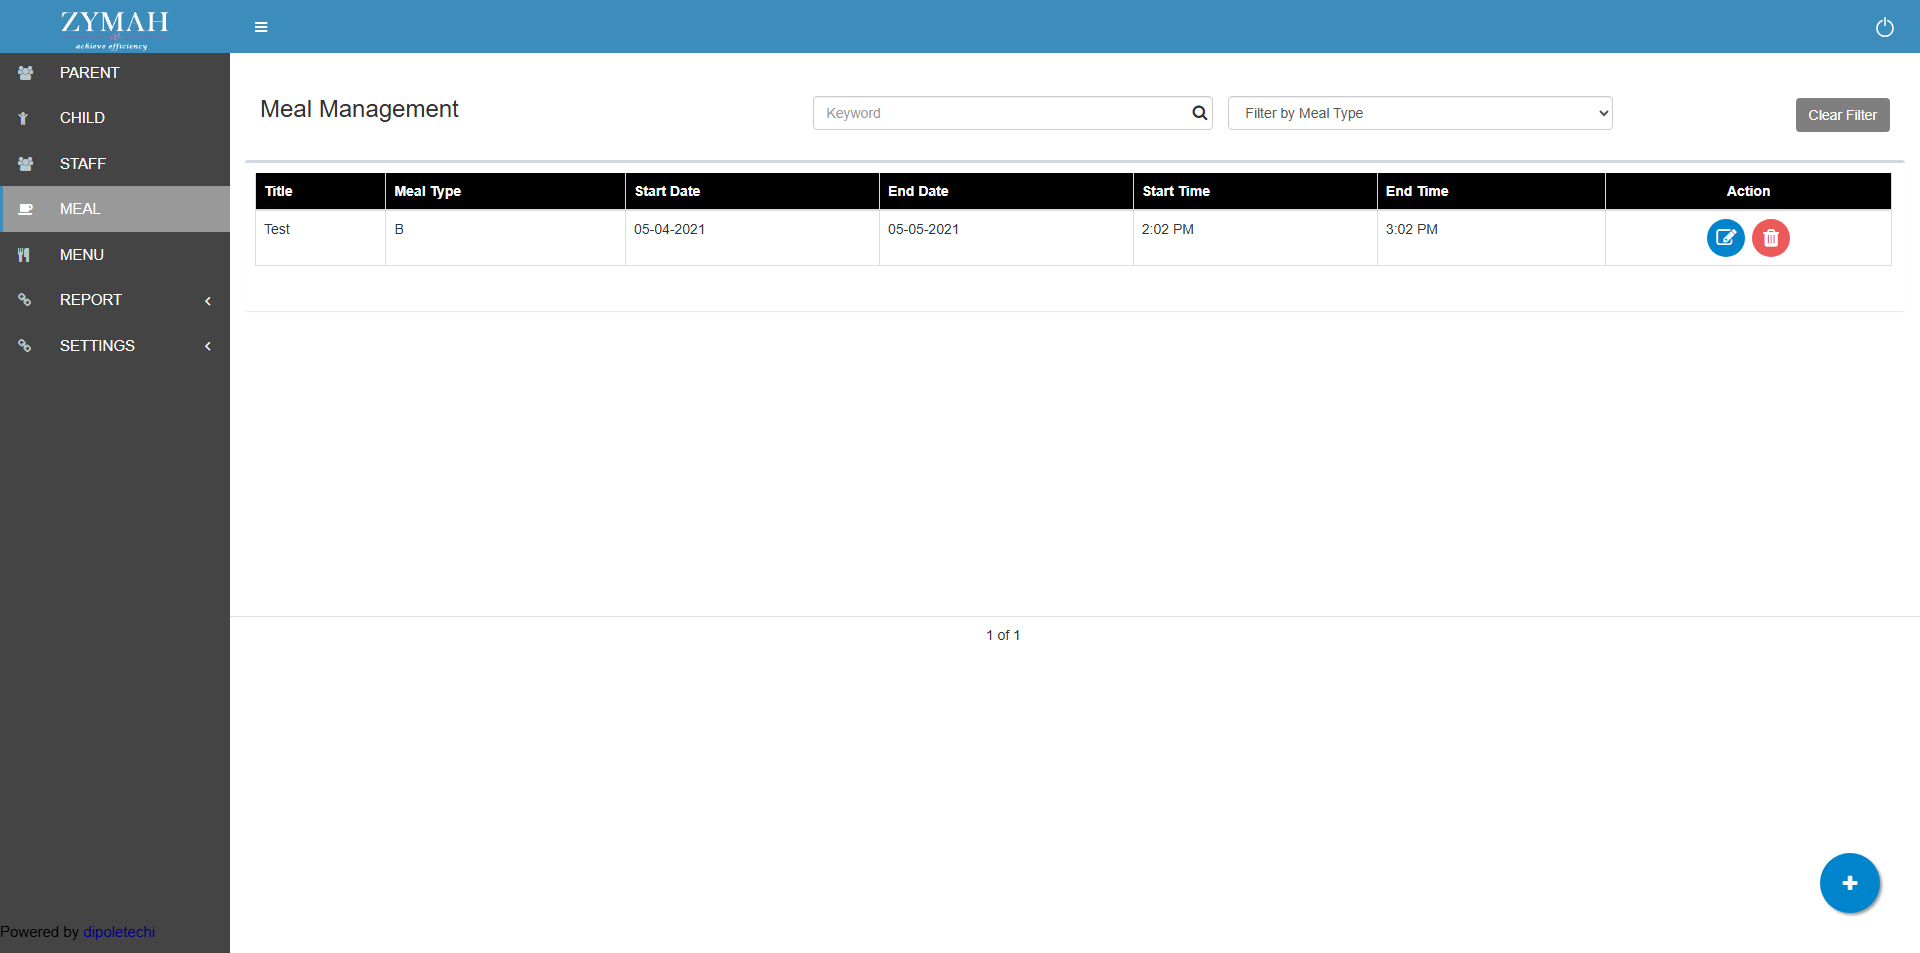Click the hamburger menu toggle icon

click(x=261, y=27)
